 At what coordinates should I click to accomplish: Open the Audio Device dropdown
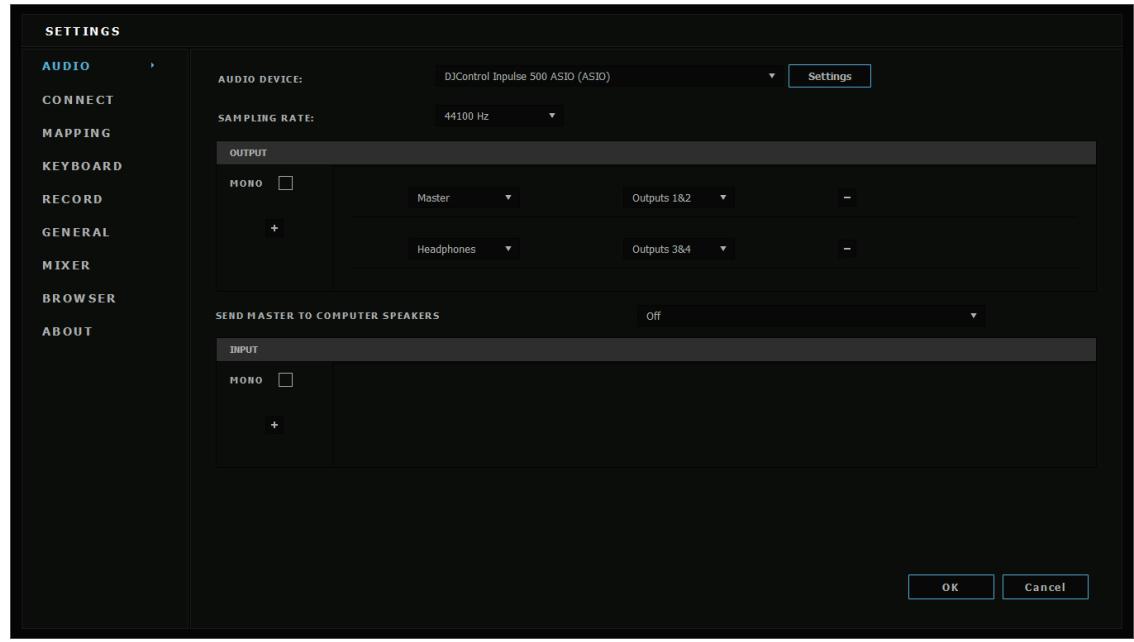click(x=608, y=76)
